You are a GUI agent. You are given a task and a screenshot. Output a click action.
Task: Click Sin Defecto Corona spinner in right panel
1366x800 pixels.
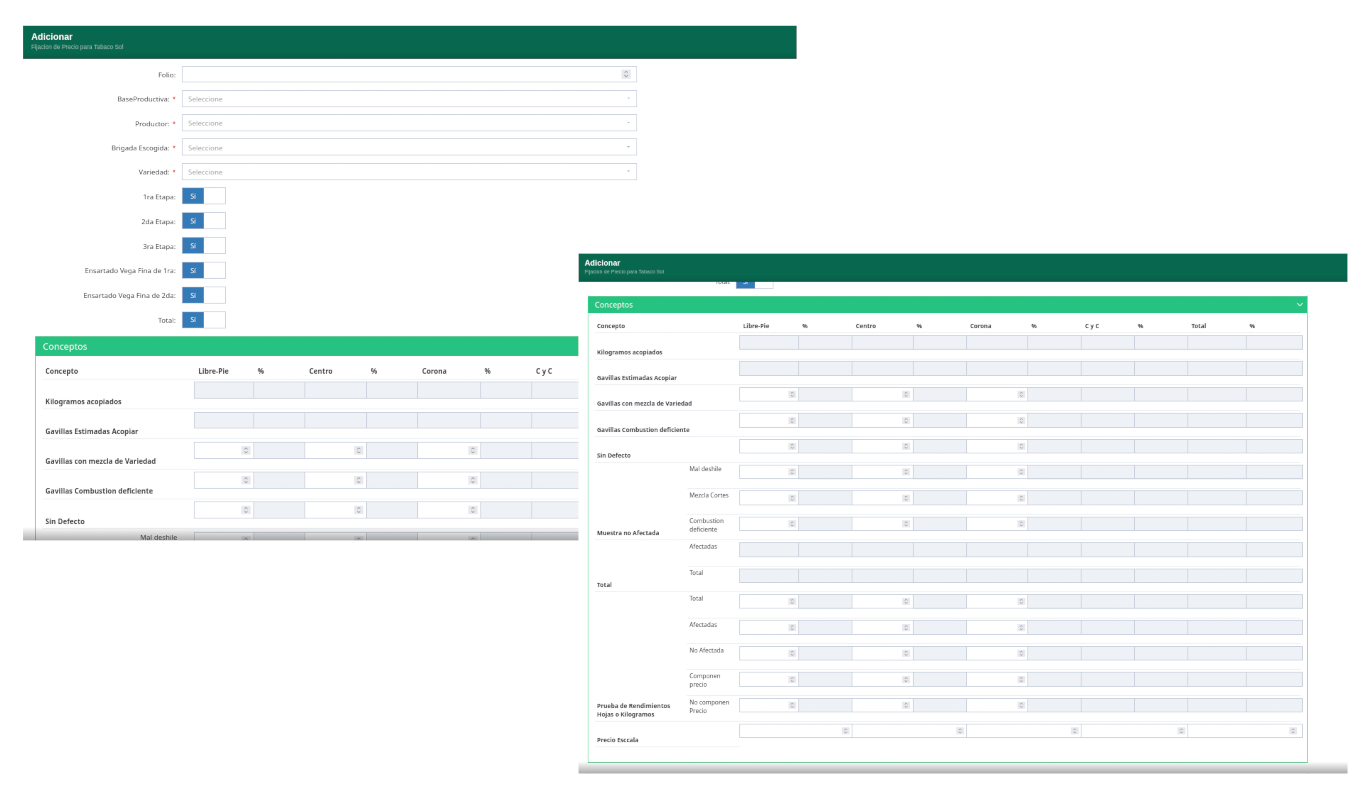pyautogui.click(x=1020, y=446)
